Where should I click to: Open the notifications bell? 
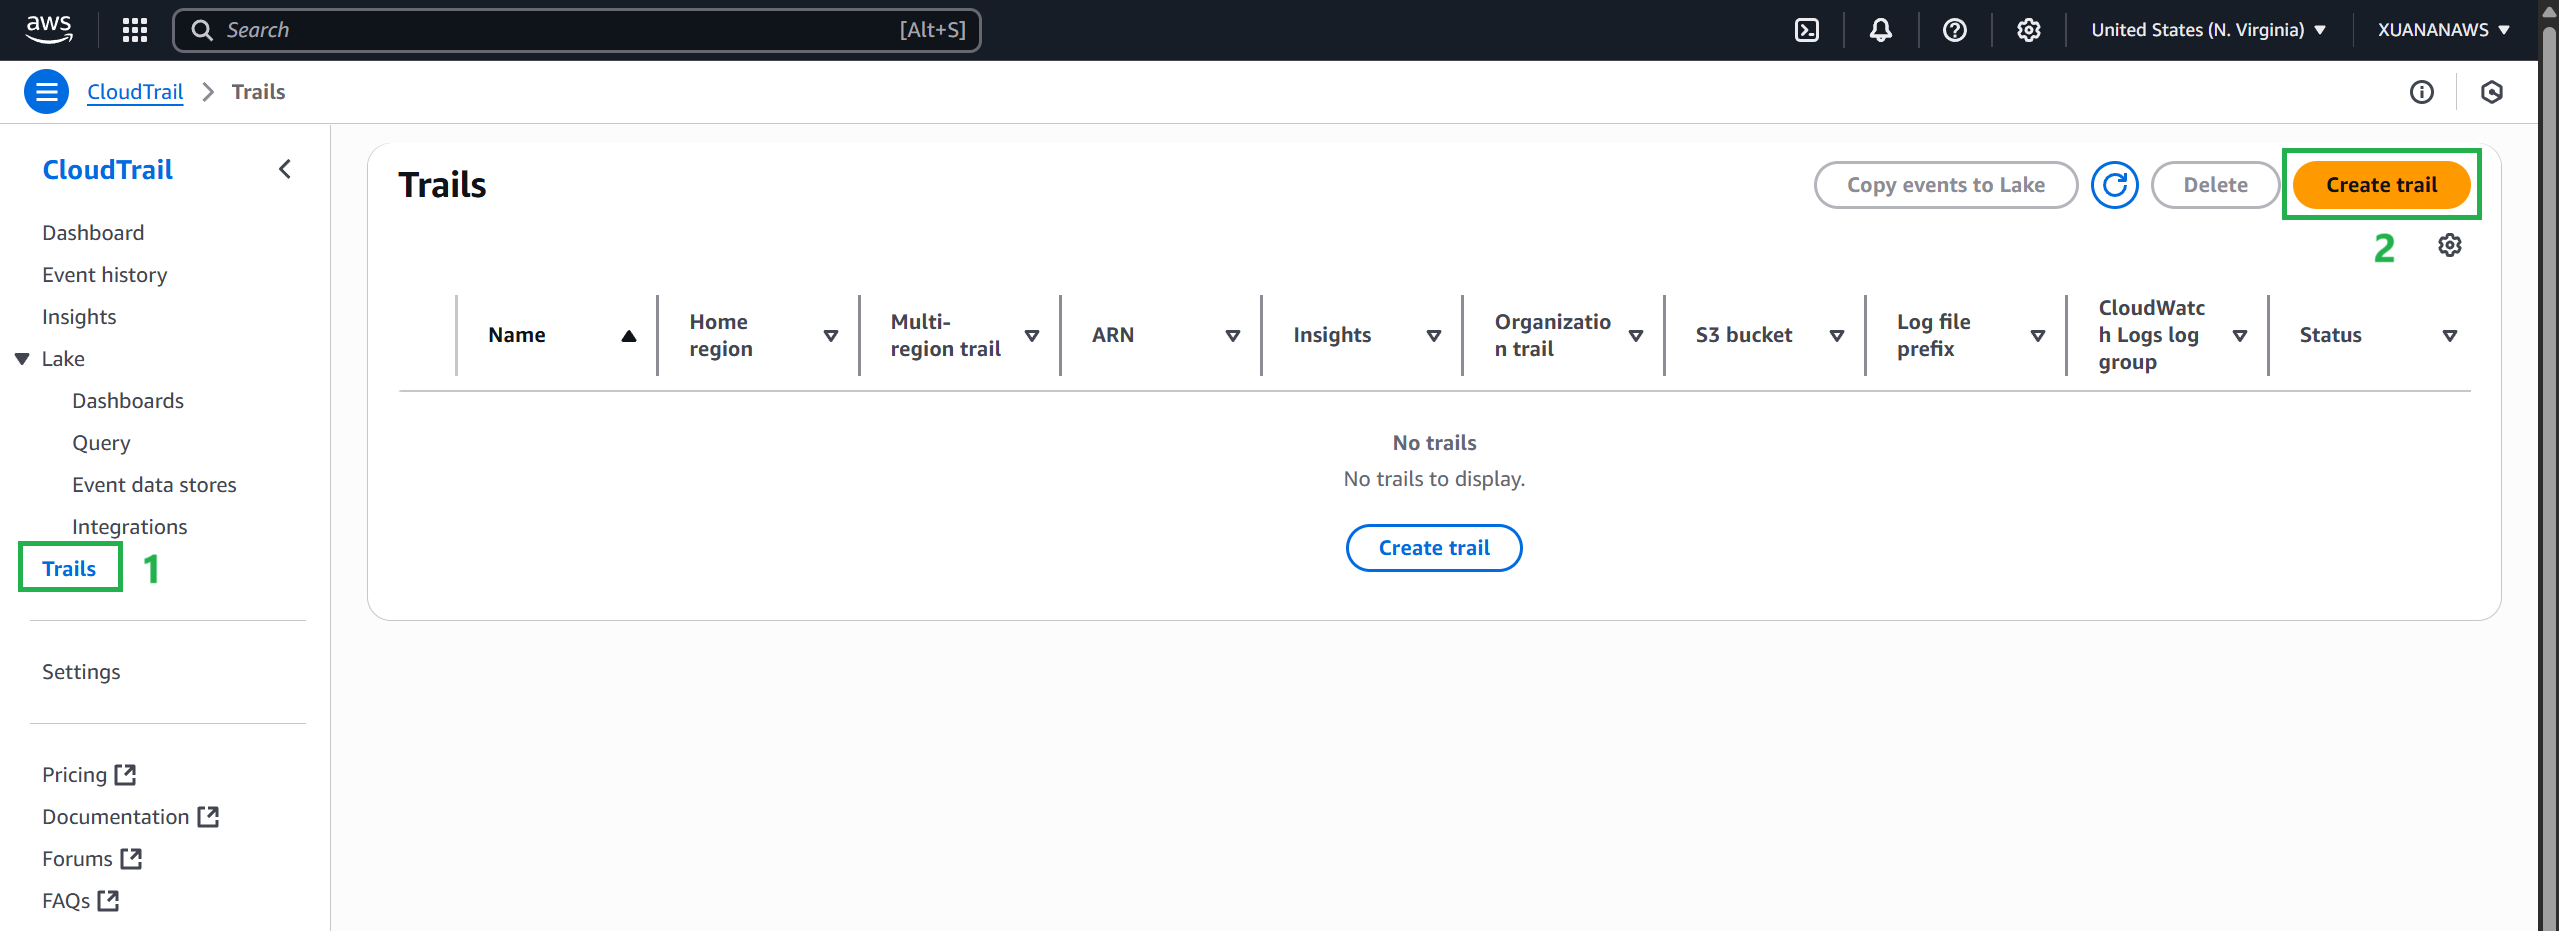1880,30
